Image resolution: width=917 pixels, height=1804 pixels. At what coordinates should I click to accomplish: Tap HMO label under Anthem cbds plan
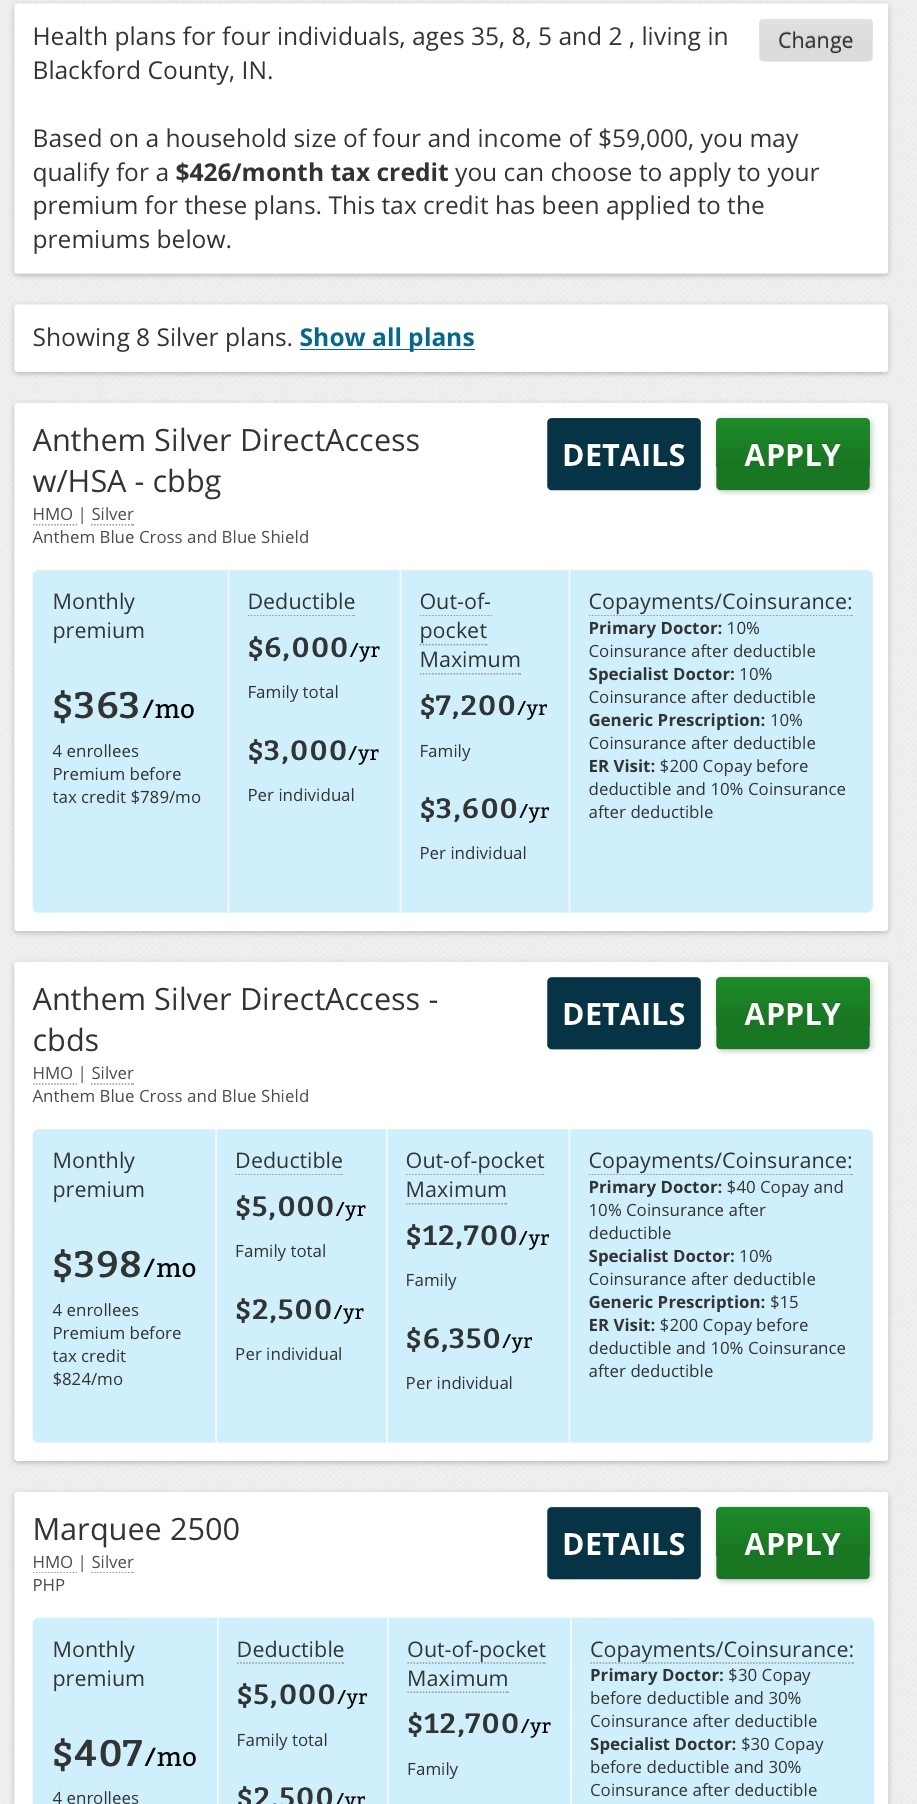pyautogui.click(x=53, y=1073)
